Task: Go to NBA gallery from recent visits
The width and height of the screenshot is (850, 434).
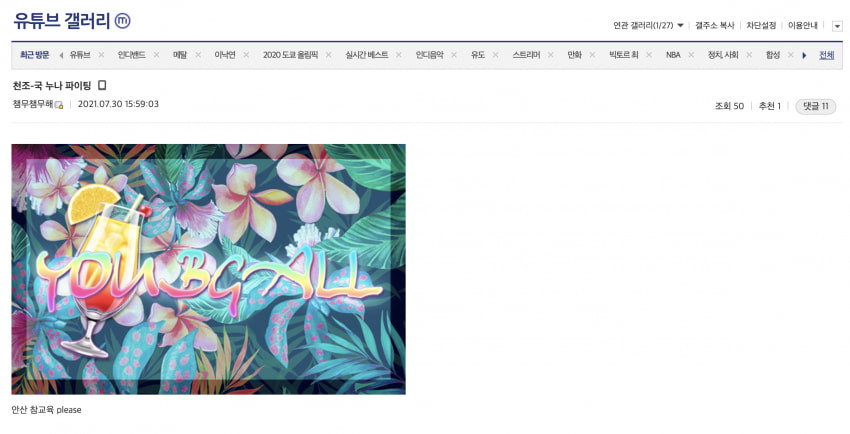Action: point(673,55)
